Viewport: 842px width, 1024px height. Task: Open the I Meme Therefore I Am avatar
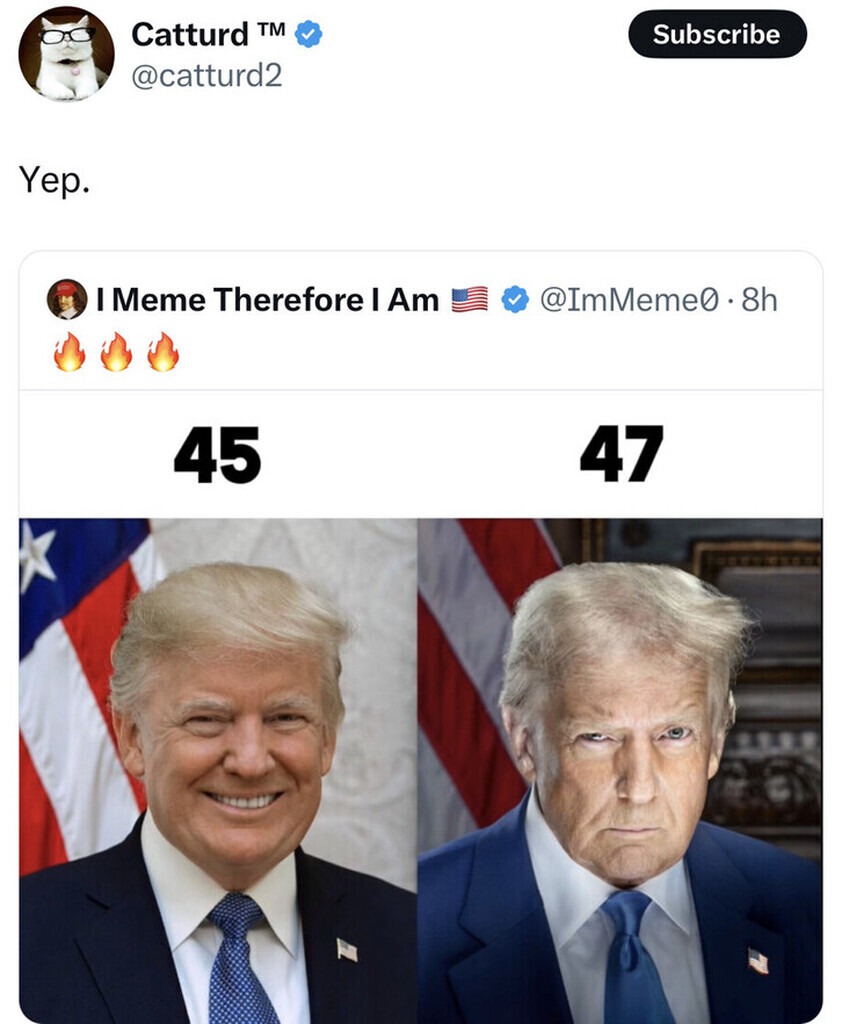(x=67, y=299)
